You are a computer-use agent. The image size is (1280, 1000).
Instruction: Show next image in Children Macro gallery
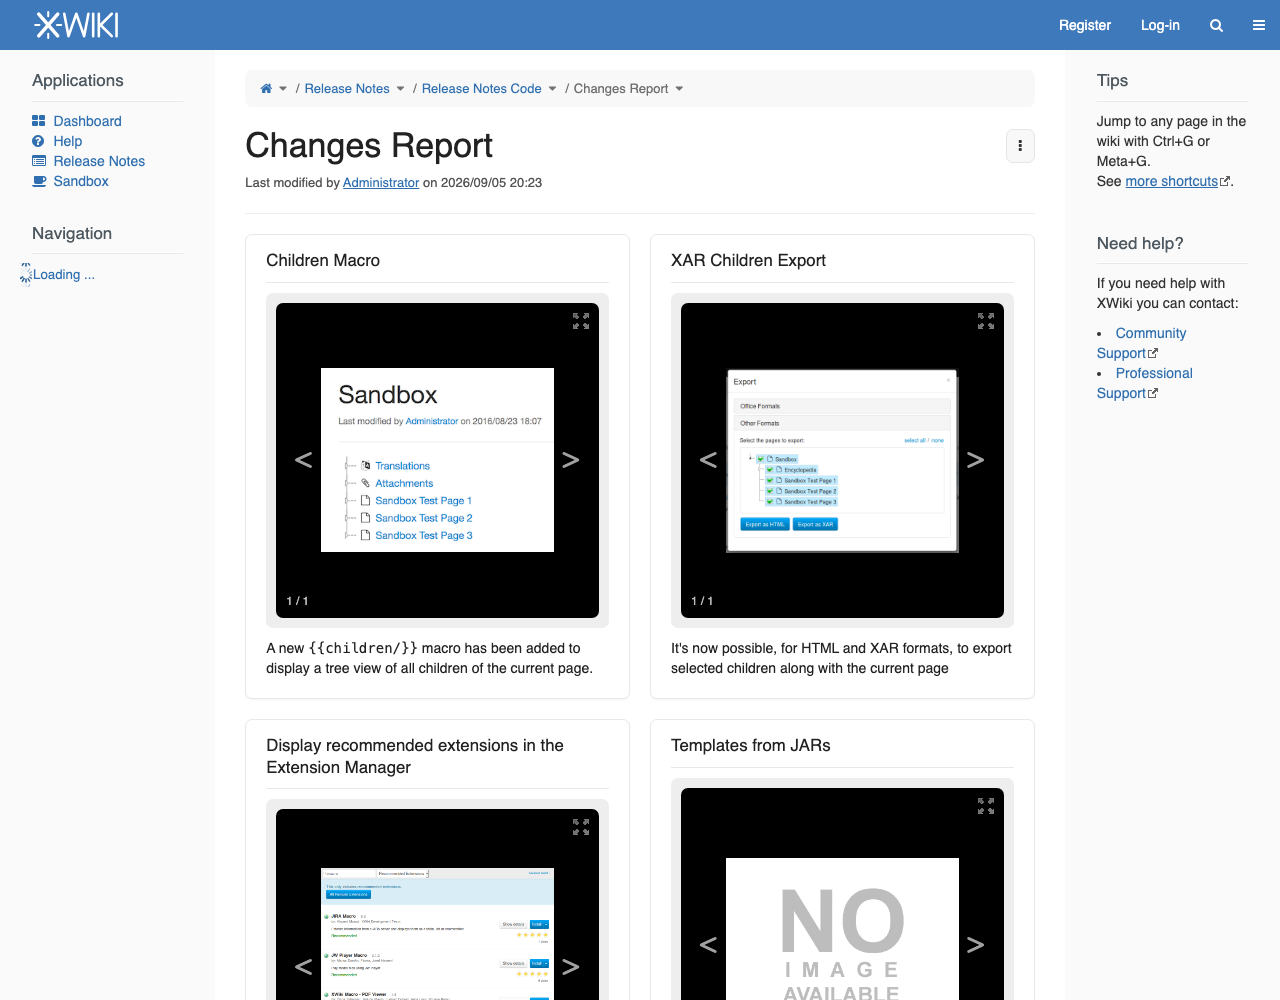click(570, 460)
